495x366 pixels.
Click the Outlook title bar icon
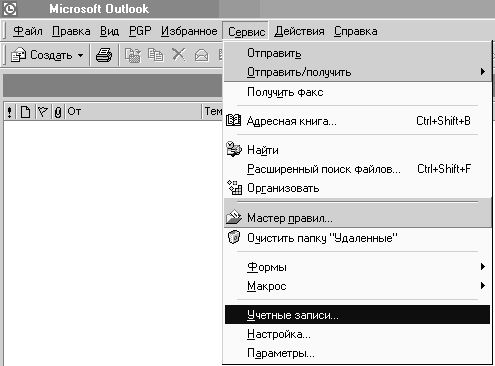click(9, 8)
